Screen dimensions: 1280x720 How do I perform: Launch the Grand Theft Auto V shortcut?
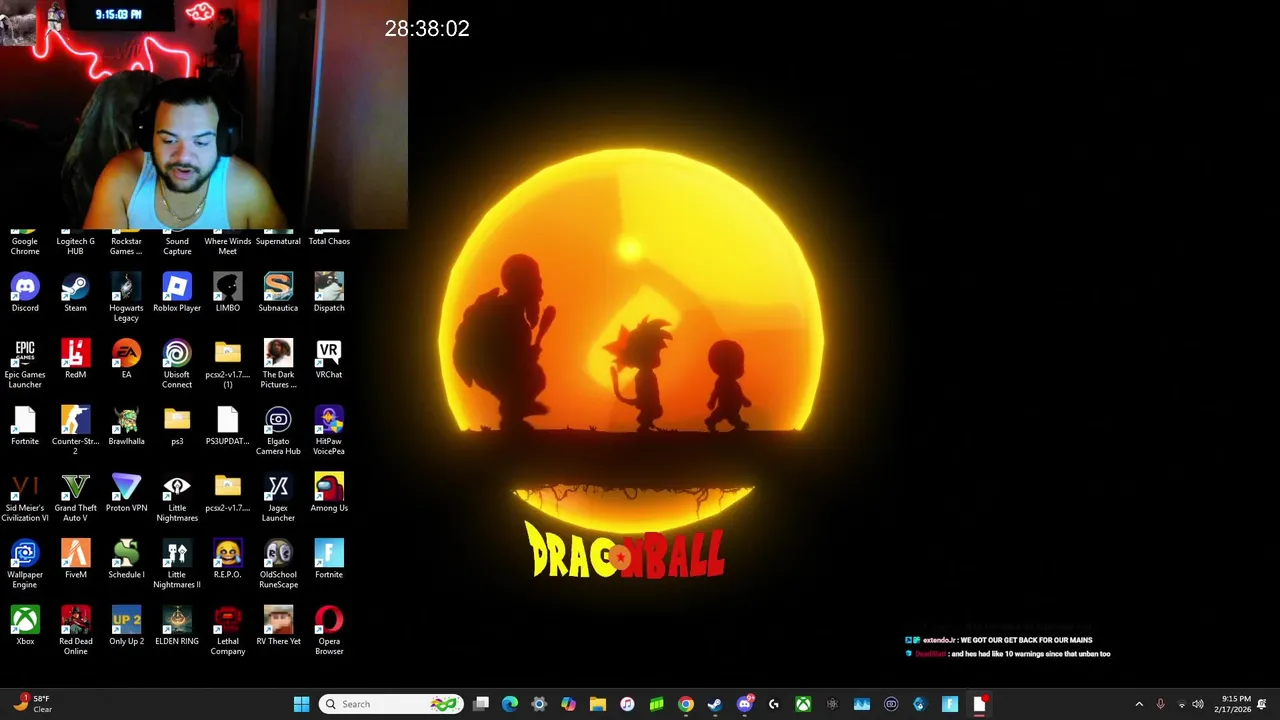tap(75, 499)
